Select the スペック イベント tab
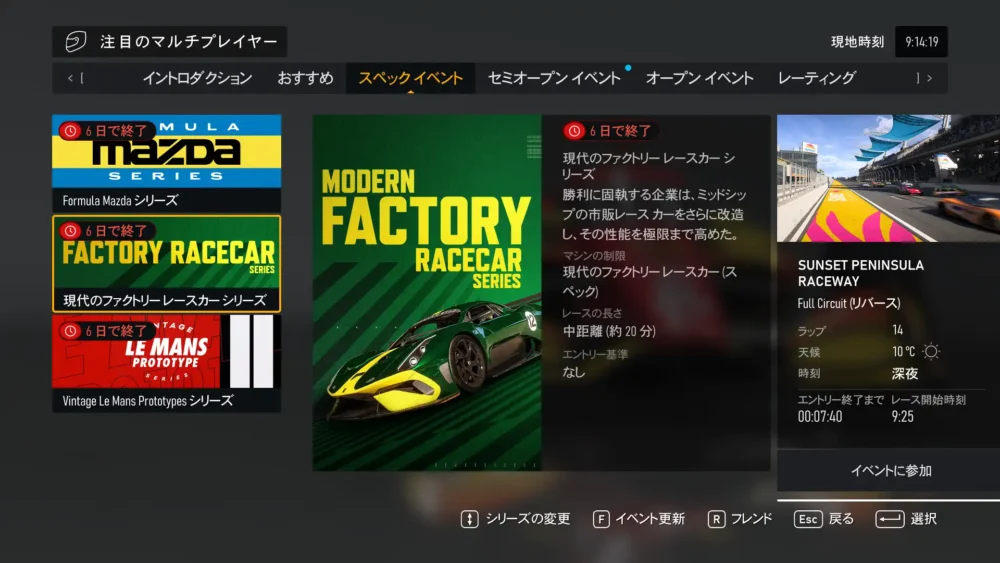This screenshot has width=1000, height=563. [411, 78]
